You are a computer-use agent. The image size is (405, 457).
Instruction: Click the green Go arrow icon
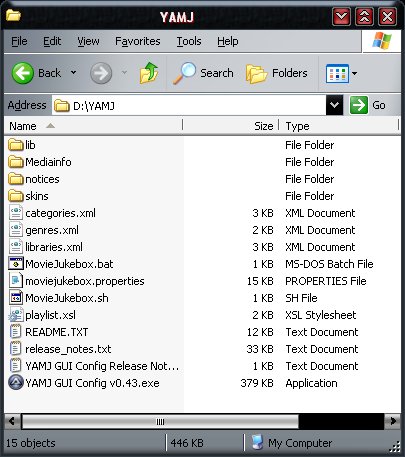click(359, 105)
